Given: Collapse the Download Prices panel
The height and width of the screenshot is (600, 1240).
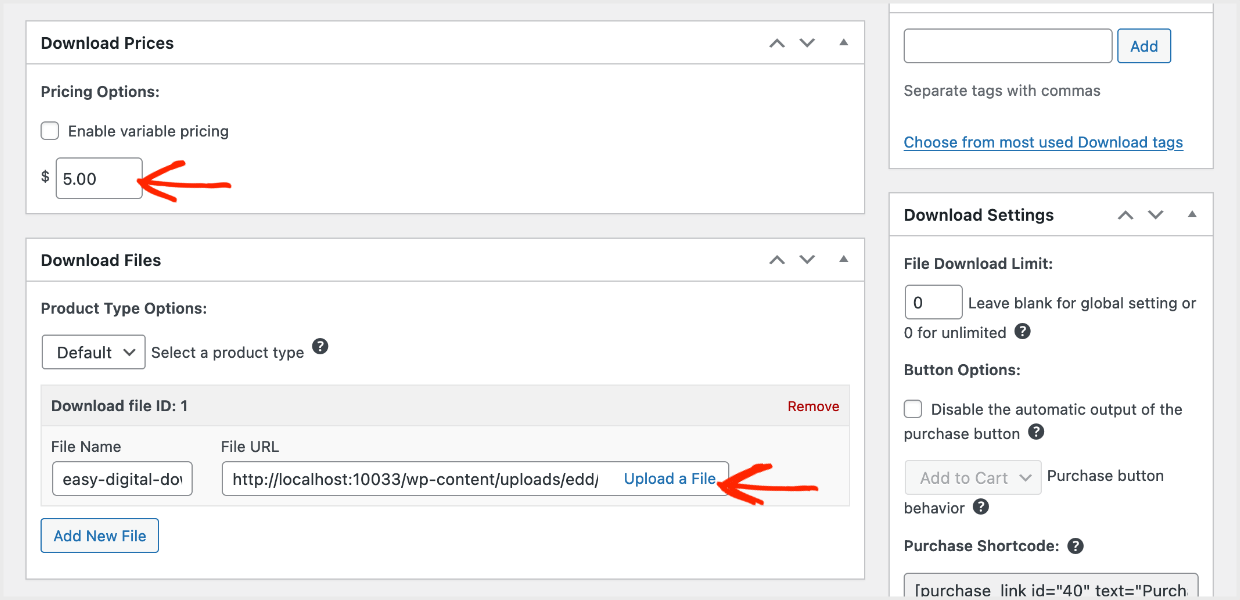Looking at the screenshot, I should pyautogui.click(x=843, y=43).
